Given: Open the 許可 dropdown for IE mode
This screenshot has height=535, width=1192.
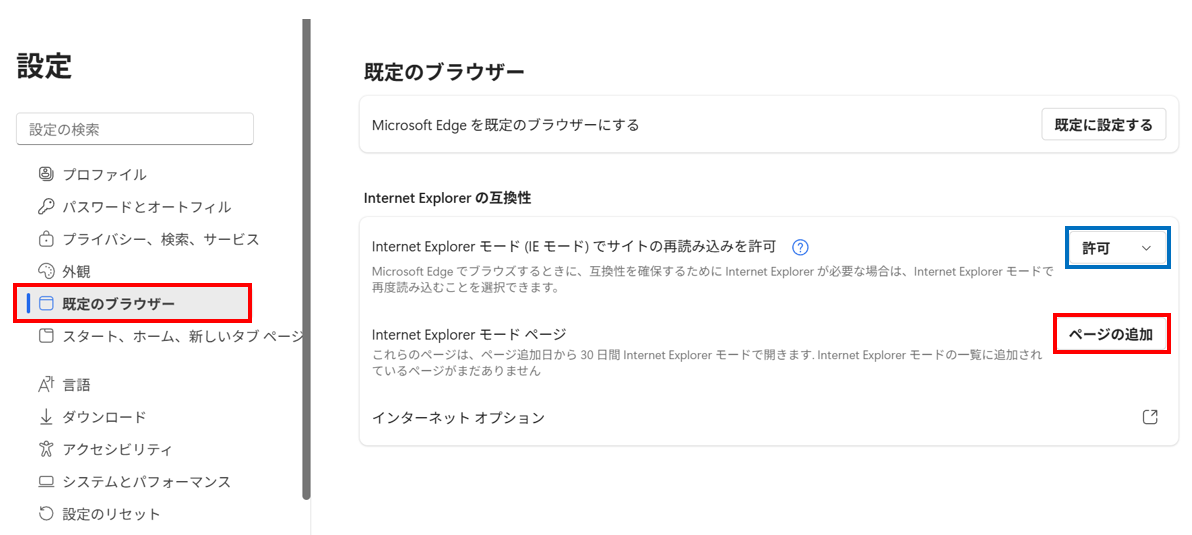Looking at the screenshot, I should 1117,248.
